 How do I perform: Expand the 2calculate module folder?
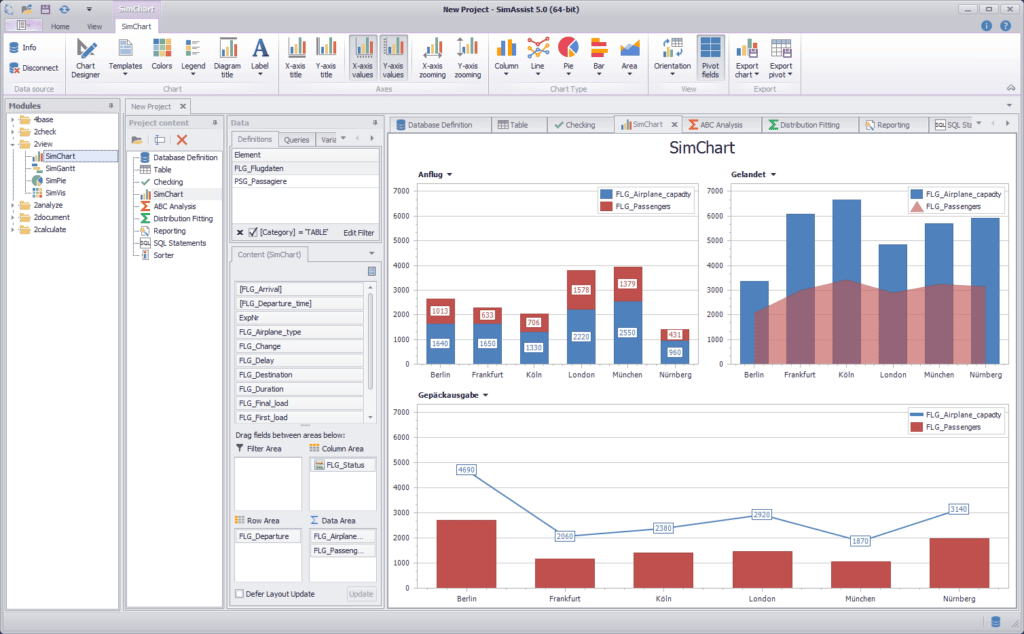coord(12,230)
